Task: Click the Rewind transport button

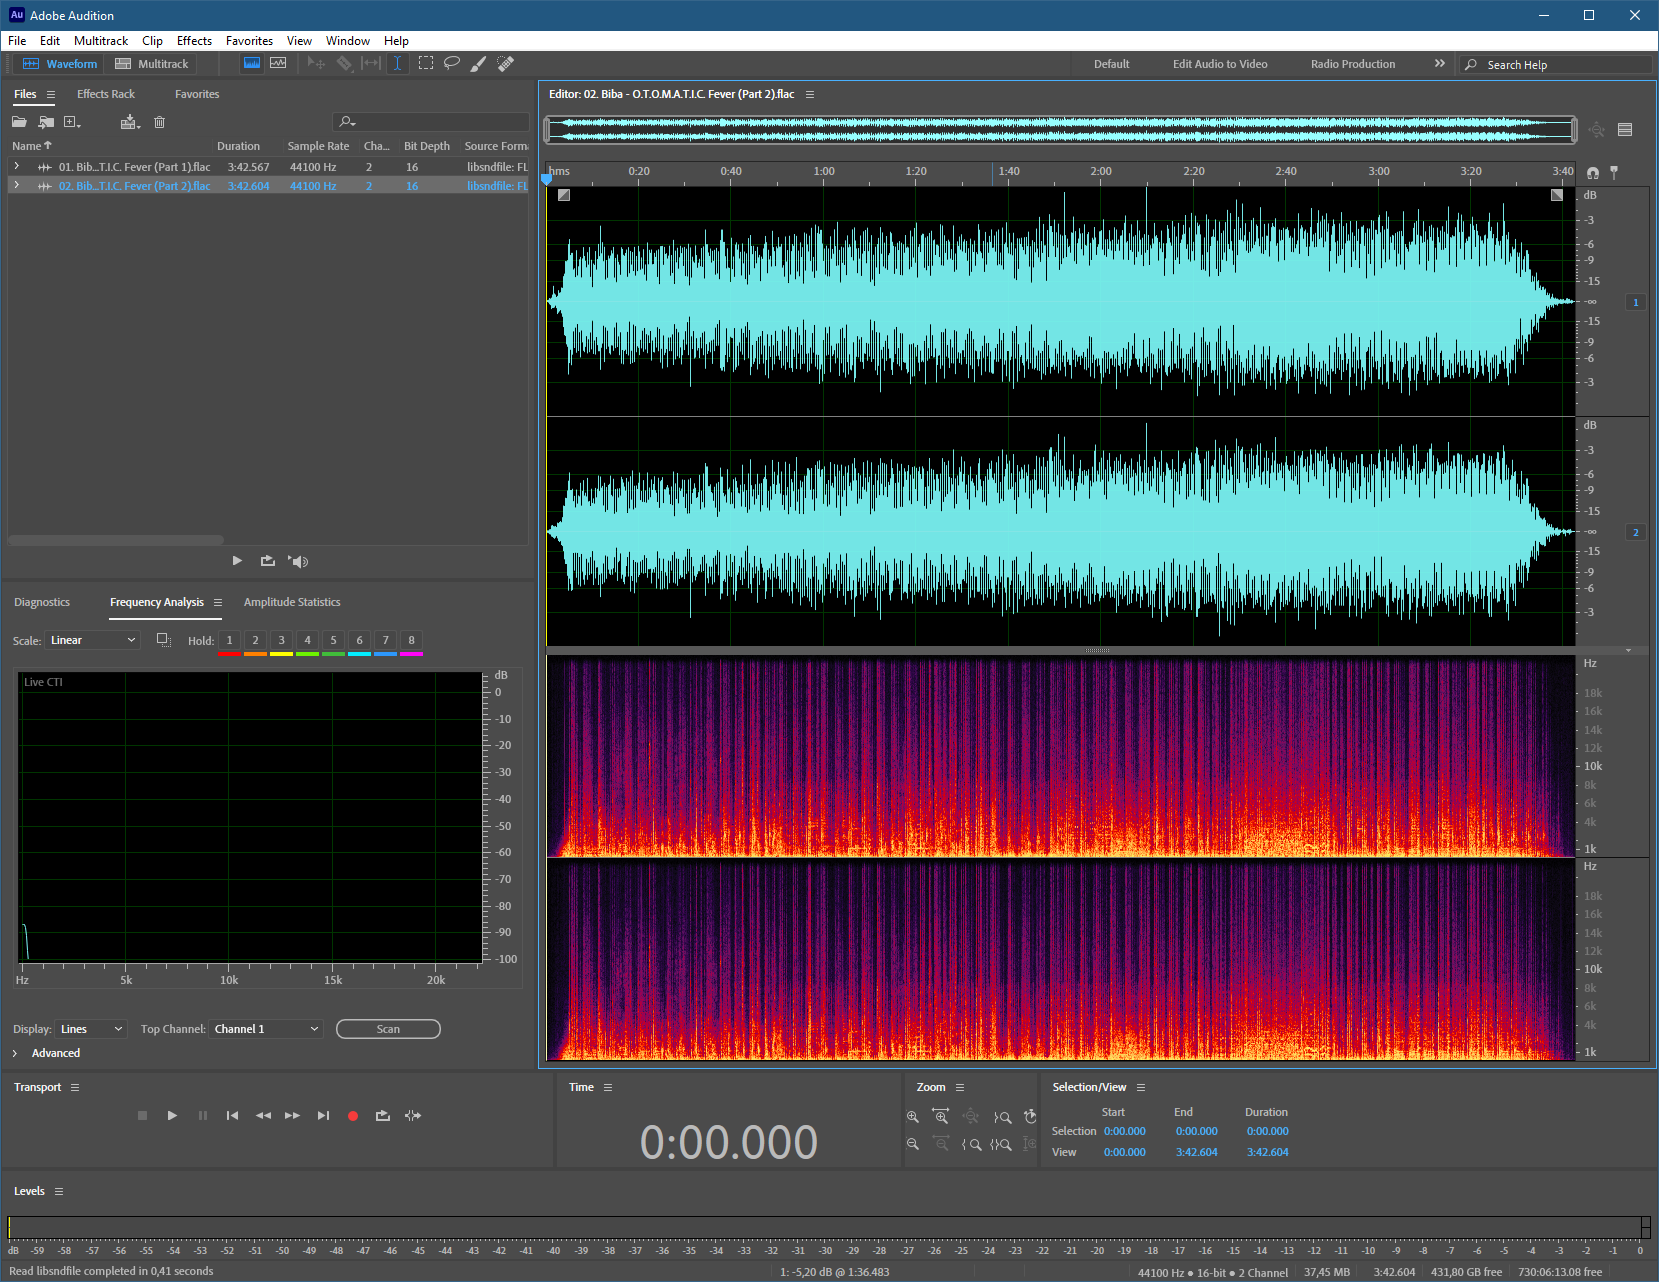Action: click(263, 1115)
